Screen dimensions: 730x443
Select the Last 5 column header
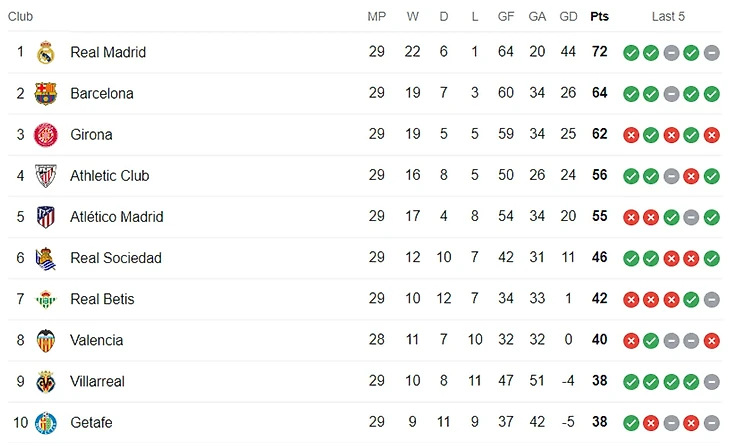tap(668, 17)
